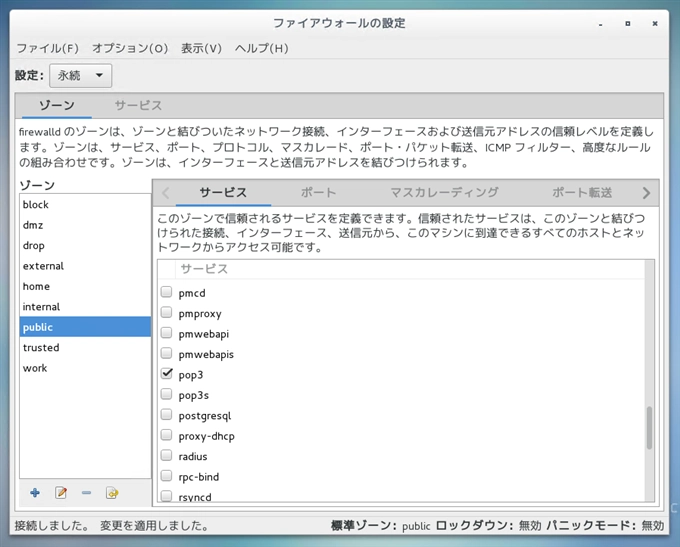Click the 標準ゾーン: public status text
680x547 pixels.
point(381,526)
